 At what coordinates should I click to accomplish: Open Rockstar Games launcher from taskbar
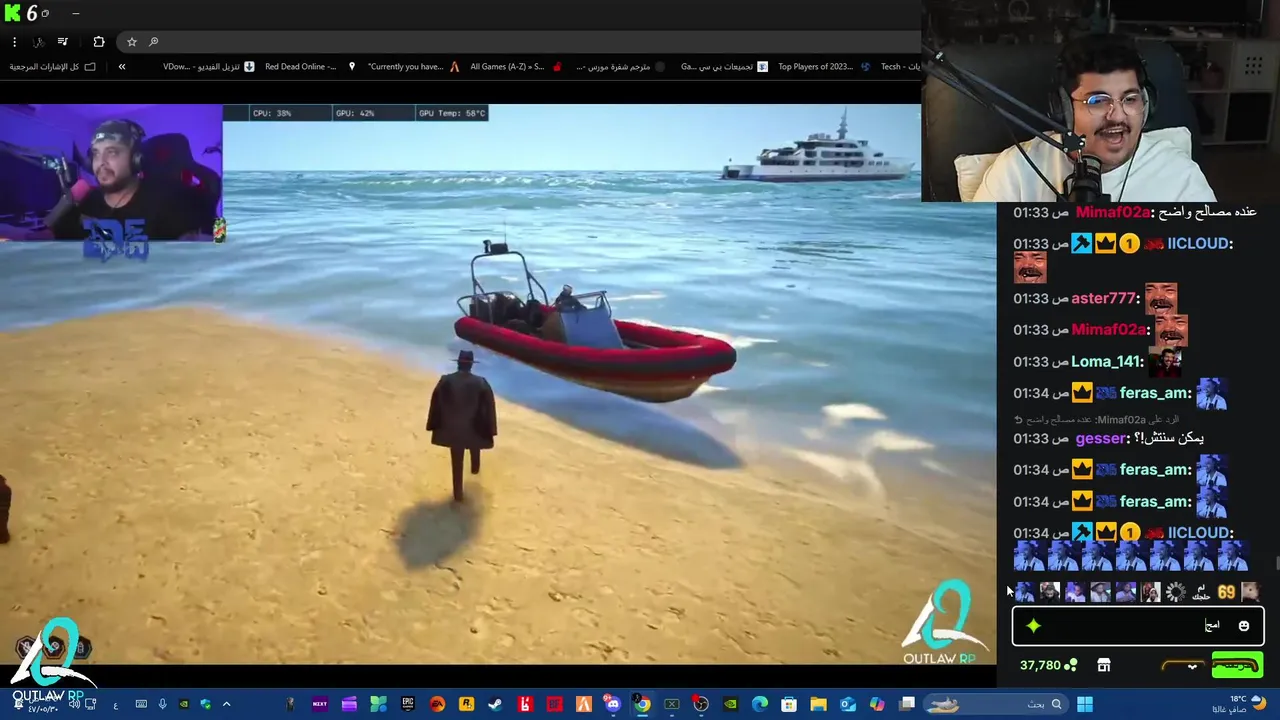click(466, 704)
